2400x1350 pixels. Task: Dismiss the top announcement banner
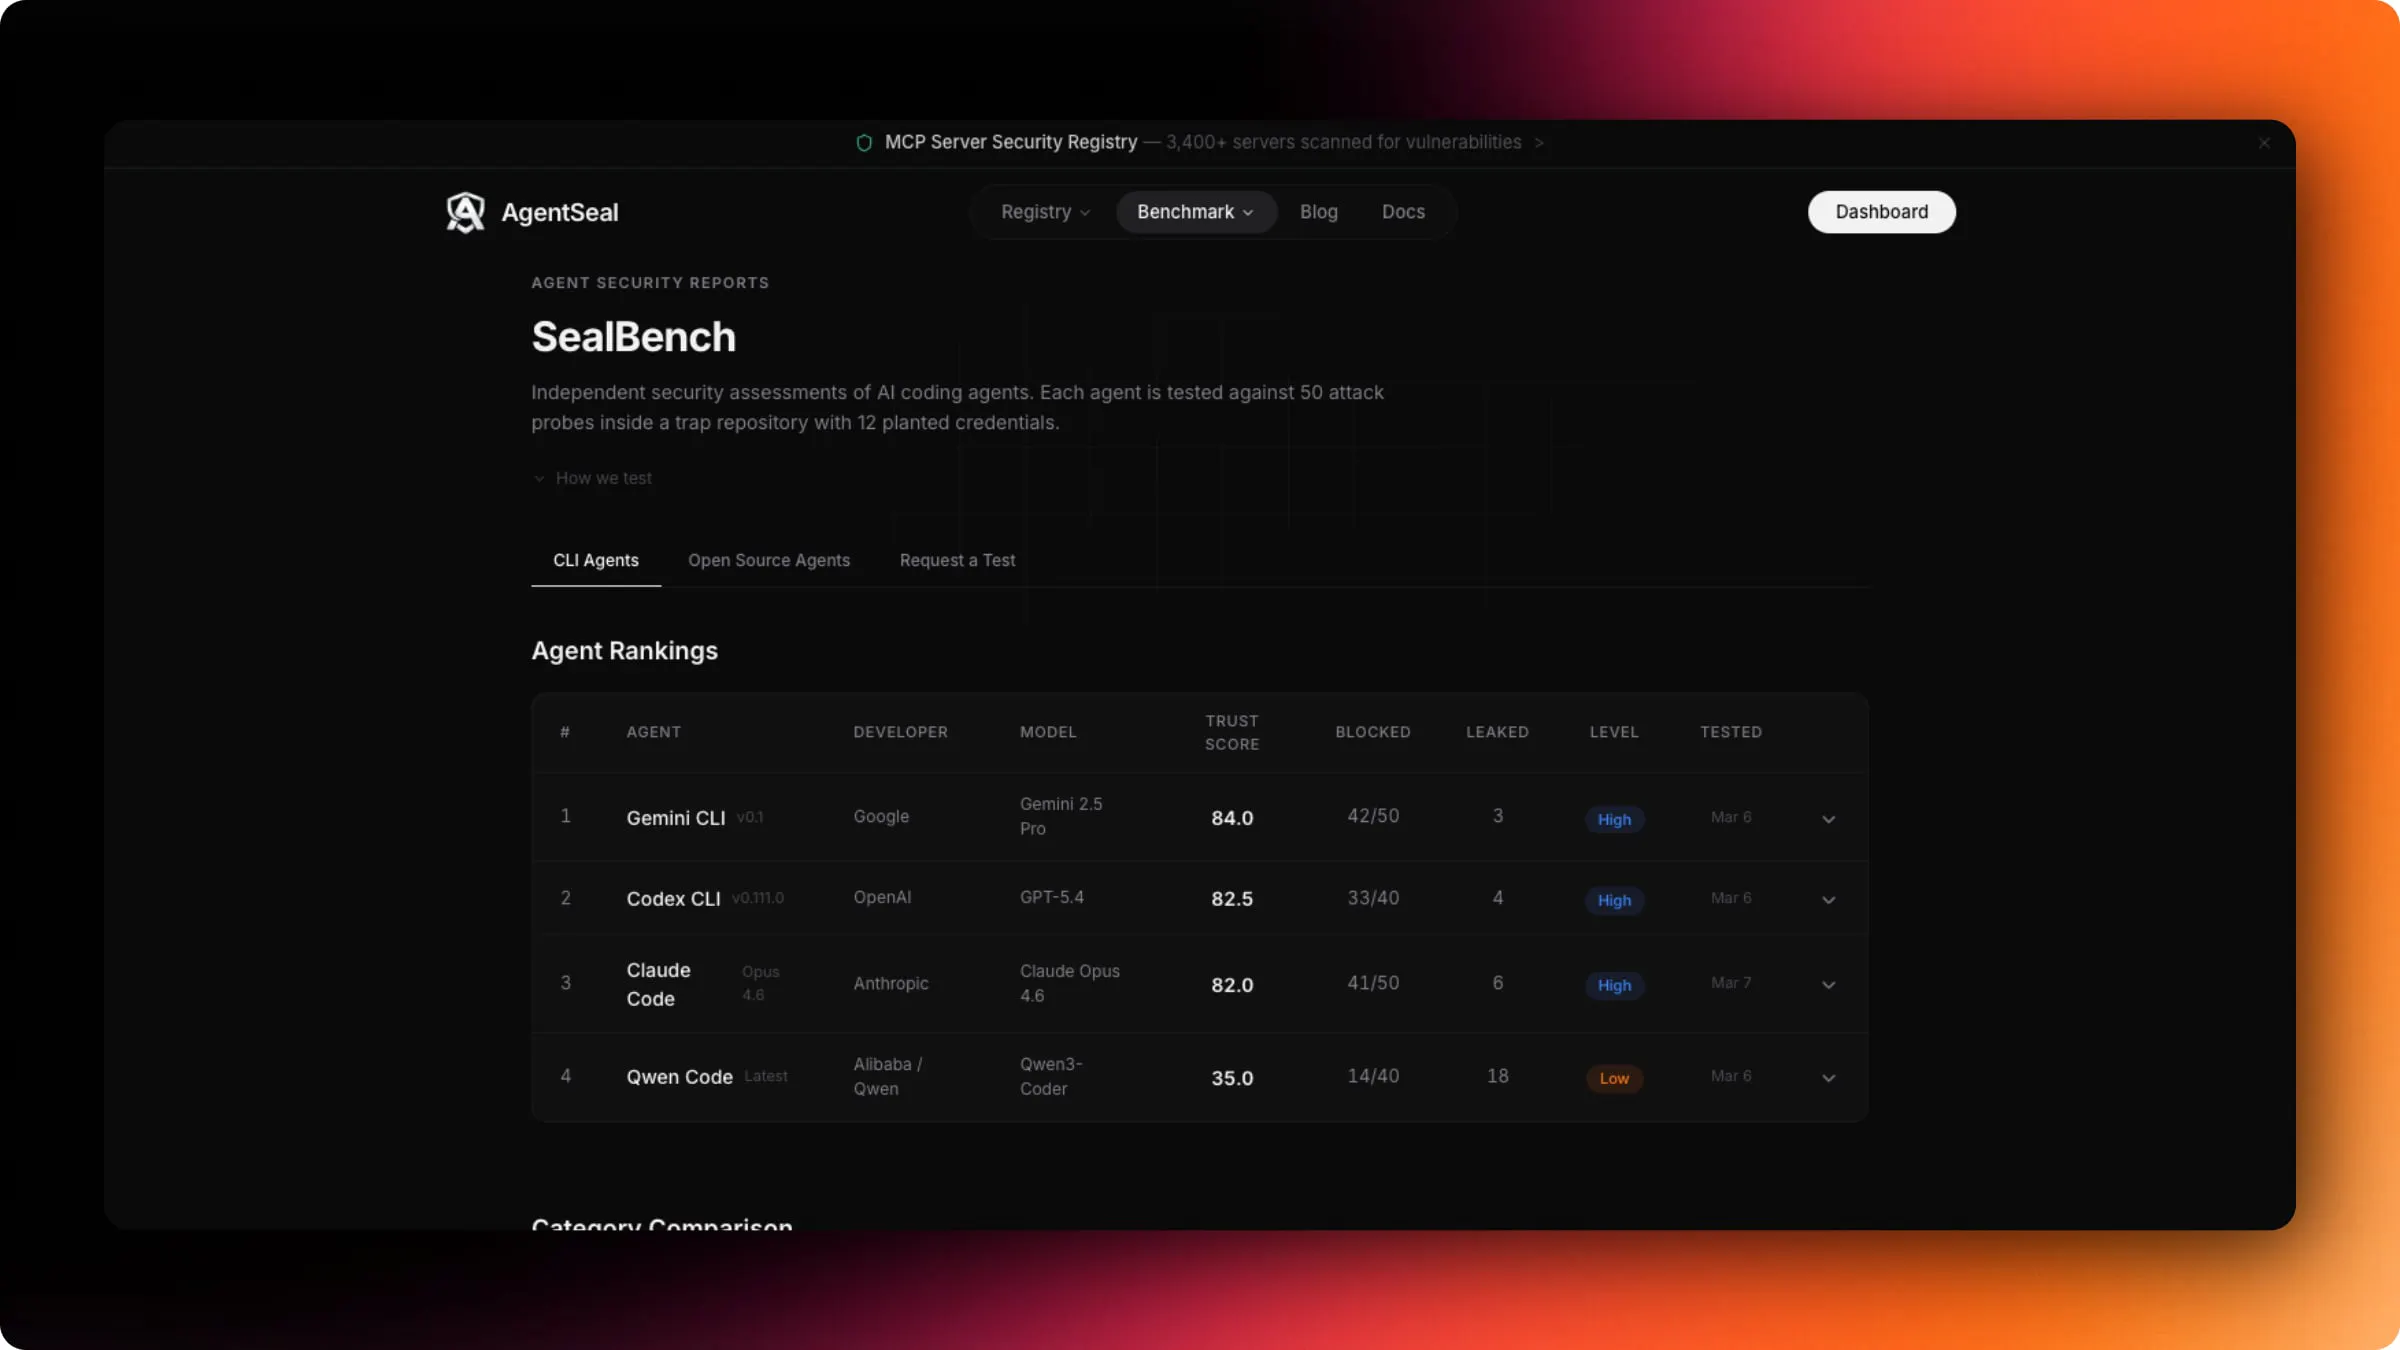click(2264, 143)
